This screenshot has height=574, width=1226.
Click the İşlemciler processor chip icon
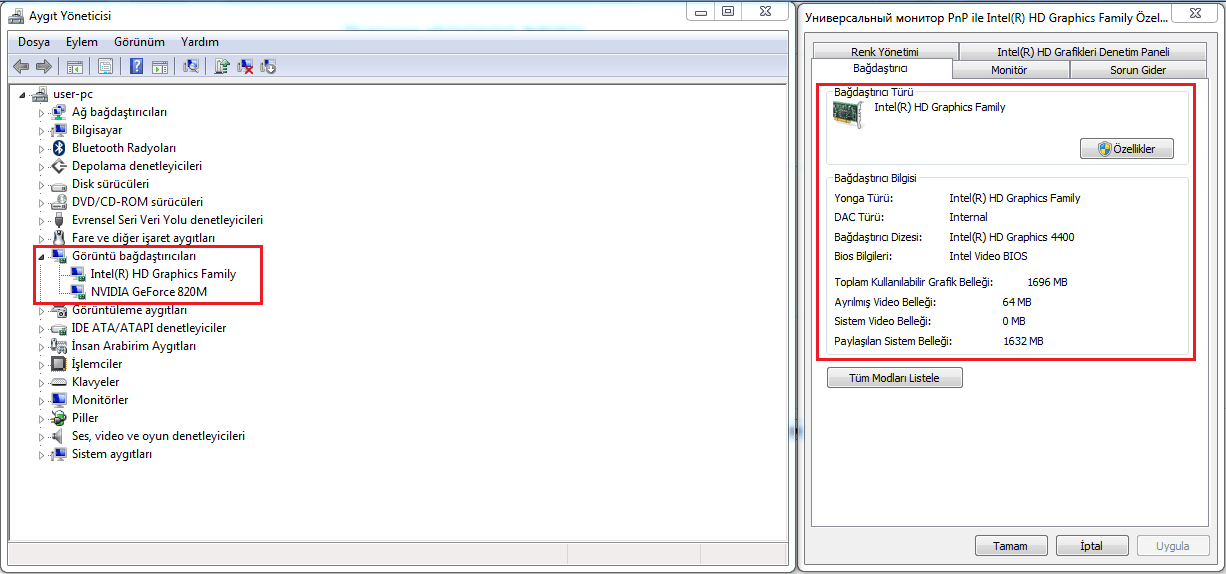point(59,364)
